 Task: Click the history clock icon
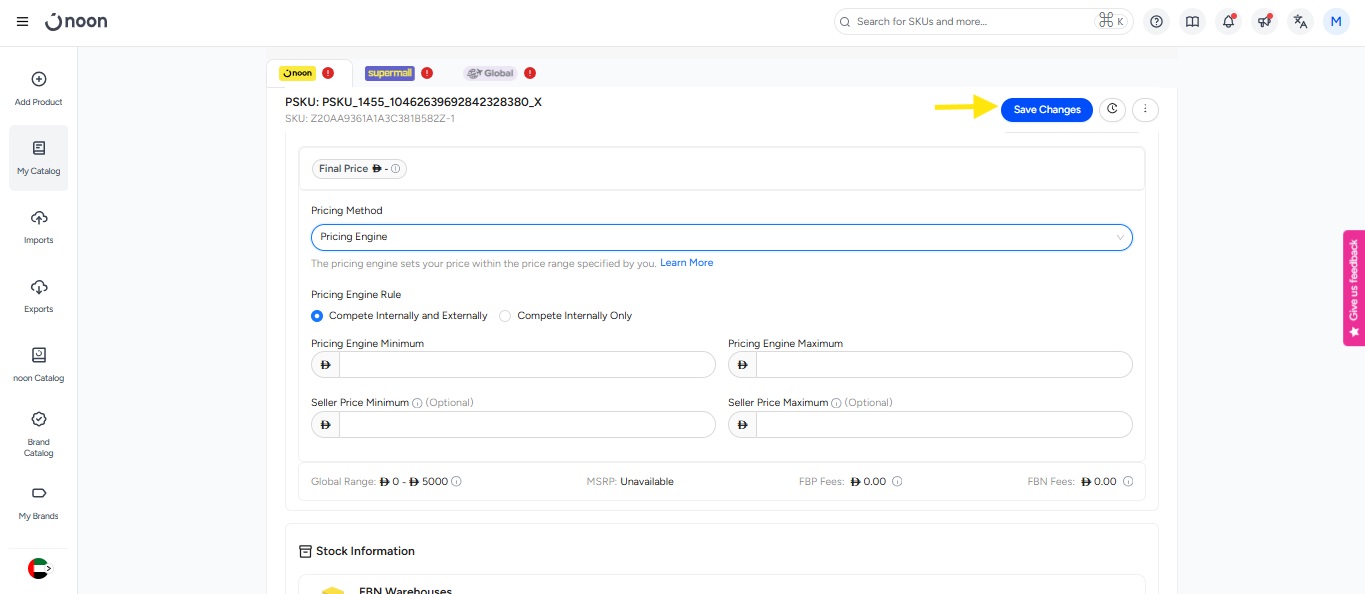(x=1112, y=109)
